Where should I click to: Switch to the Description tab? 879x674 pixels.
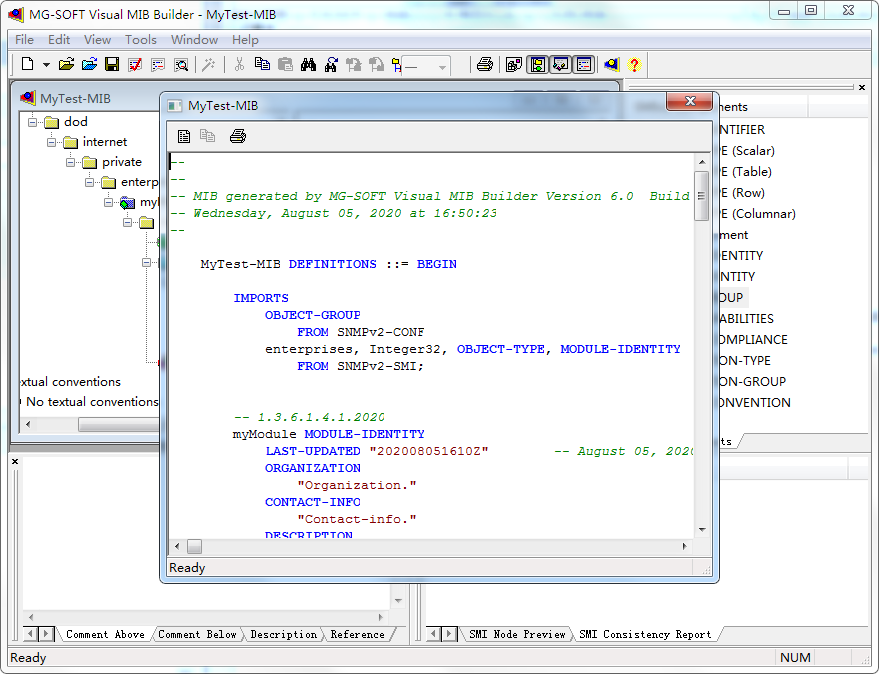283,634
